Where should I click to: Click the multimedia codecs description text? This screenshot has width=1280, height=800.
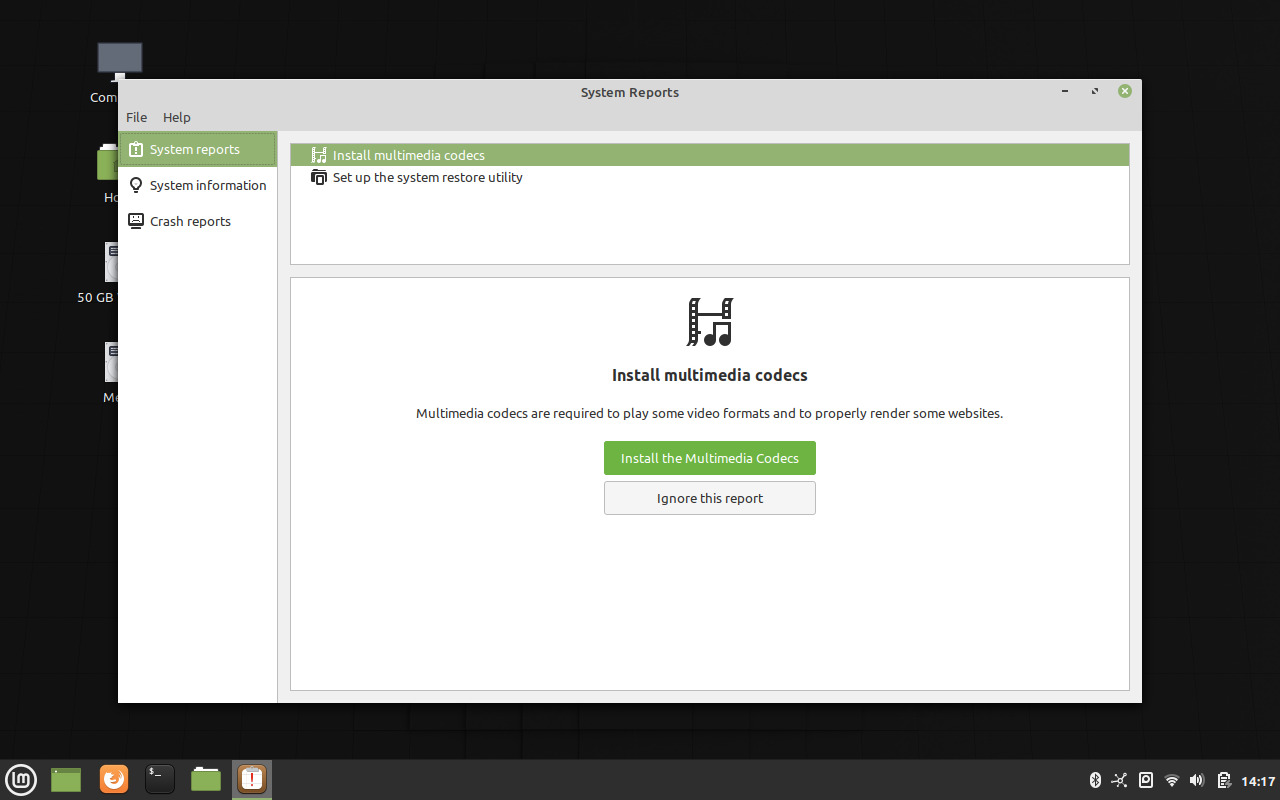coord(710,413)
